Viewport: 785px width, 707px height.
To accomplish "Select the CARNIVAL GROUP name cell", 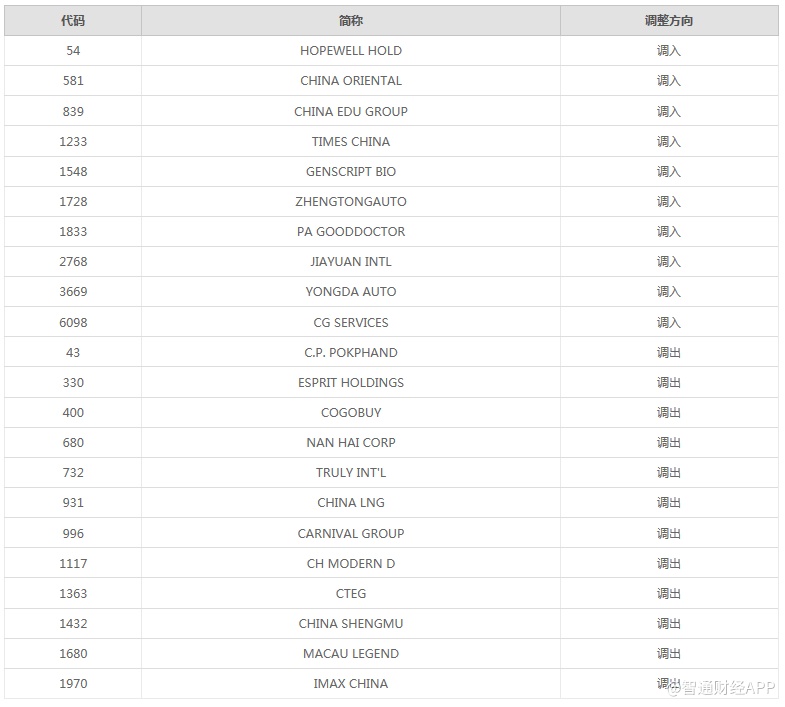I will point(351,533).
